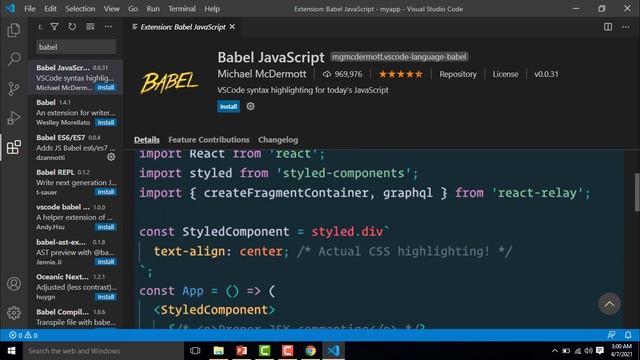
Task: Open the Source Control view
Action: (13, 88)
